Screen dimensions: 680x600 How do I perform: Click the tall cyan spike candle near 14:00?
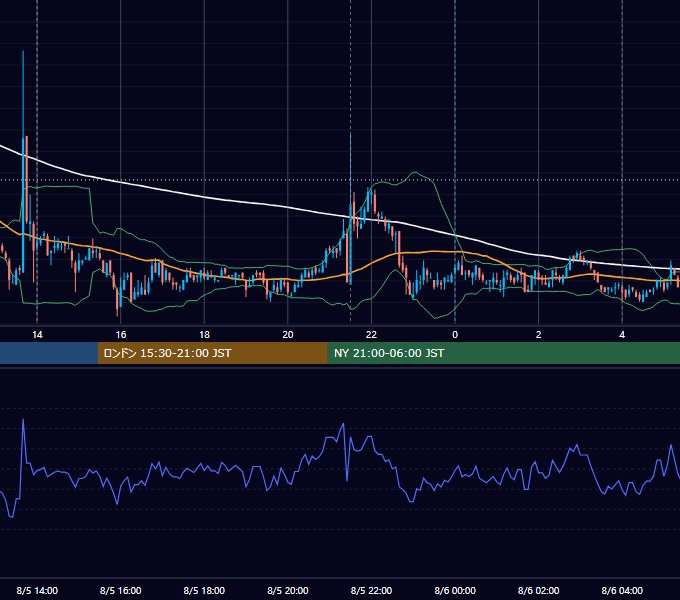tap(23, 162)
